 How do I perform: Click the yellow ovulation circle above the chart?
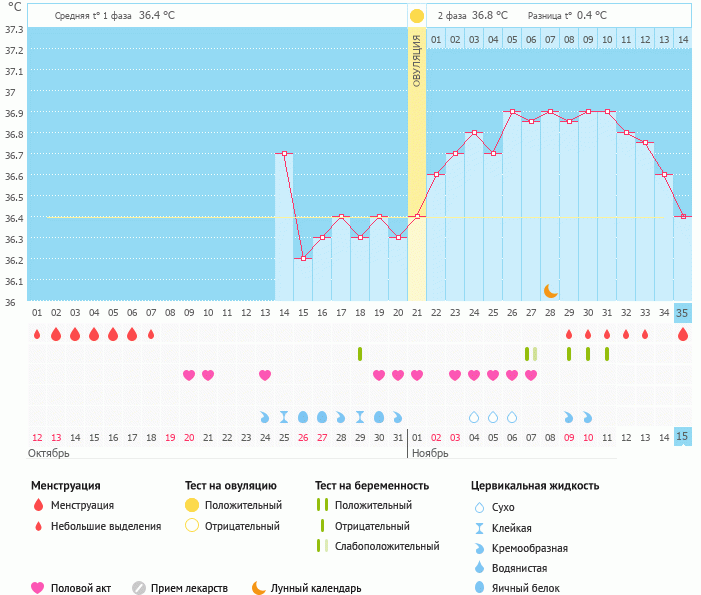[416, 16]
